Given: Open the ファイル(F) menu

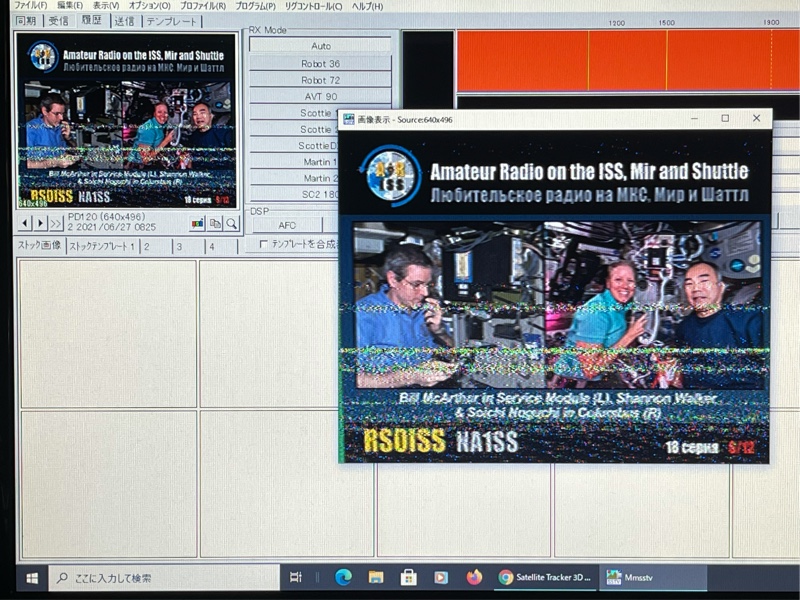Looking at the screenshot, I should click(31, 6).
